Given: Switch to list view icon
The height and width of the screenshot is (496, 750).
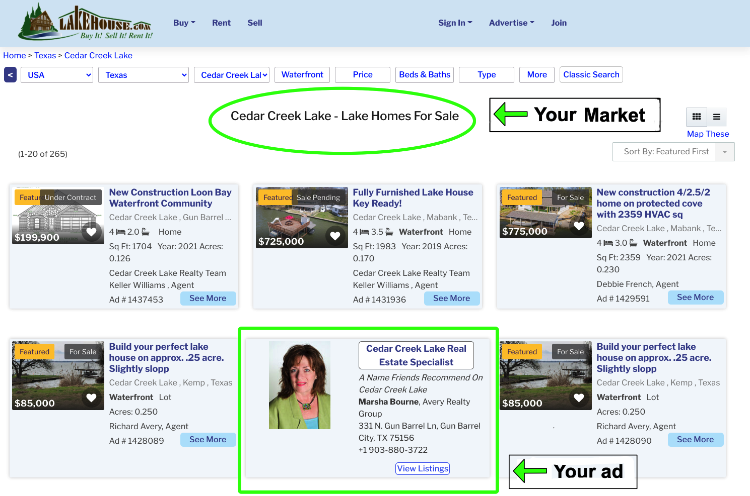Looking at the screenshot, I should tap(716, 116).
